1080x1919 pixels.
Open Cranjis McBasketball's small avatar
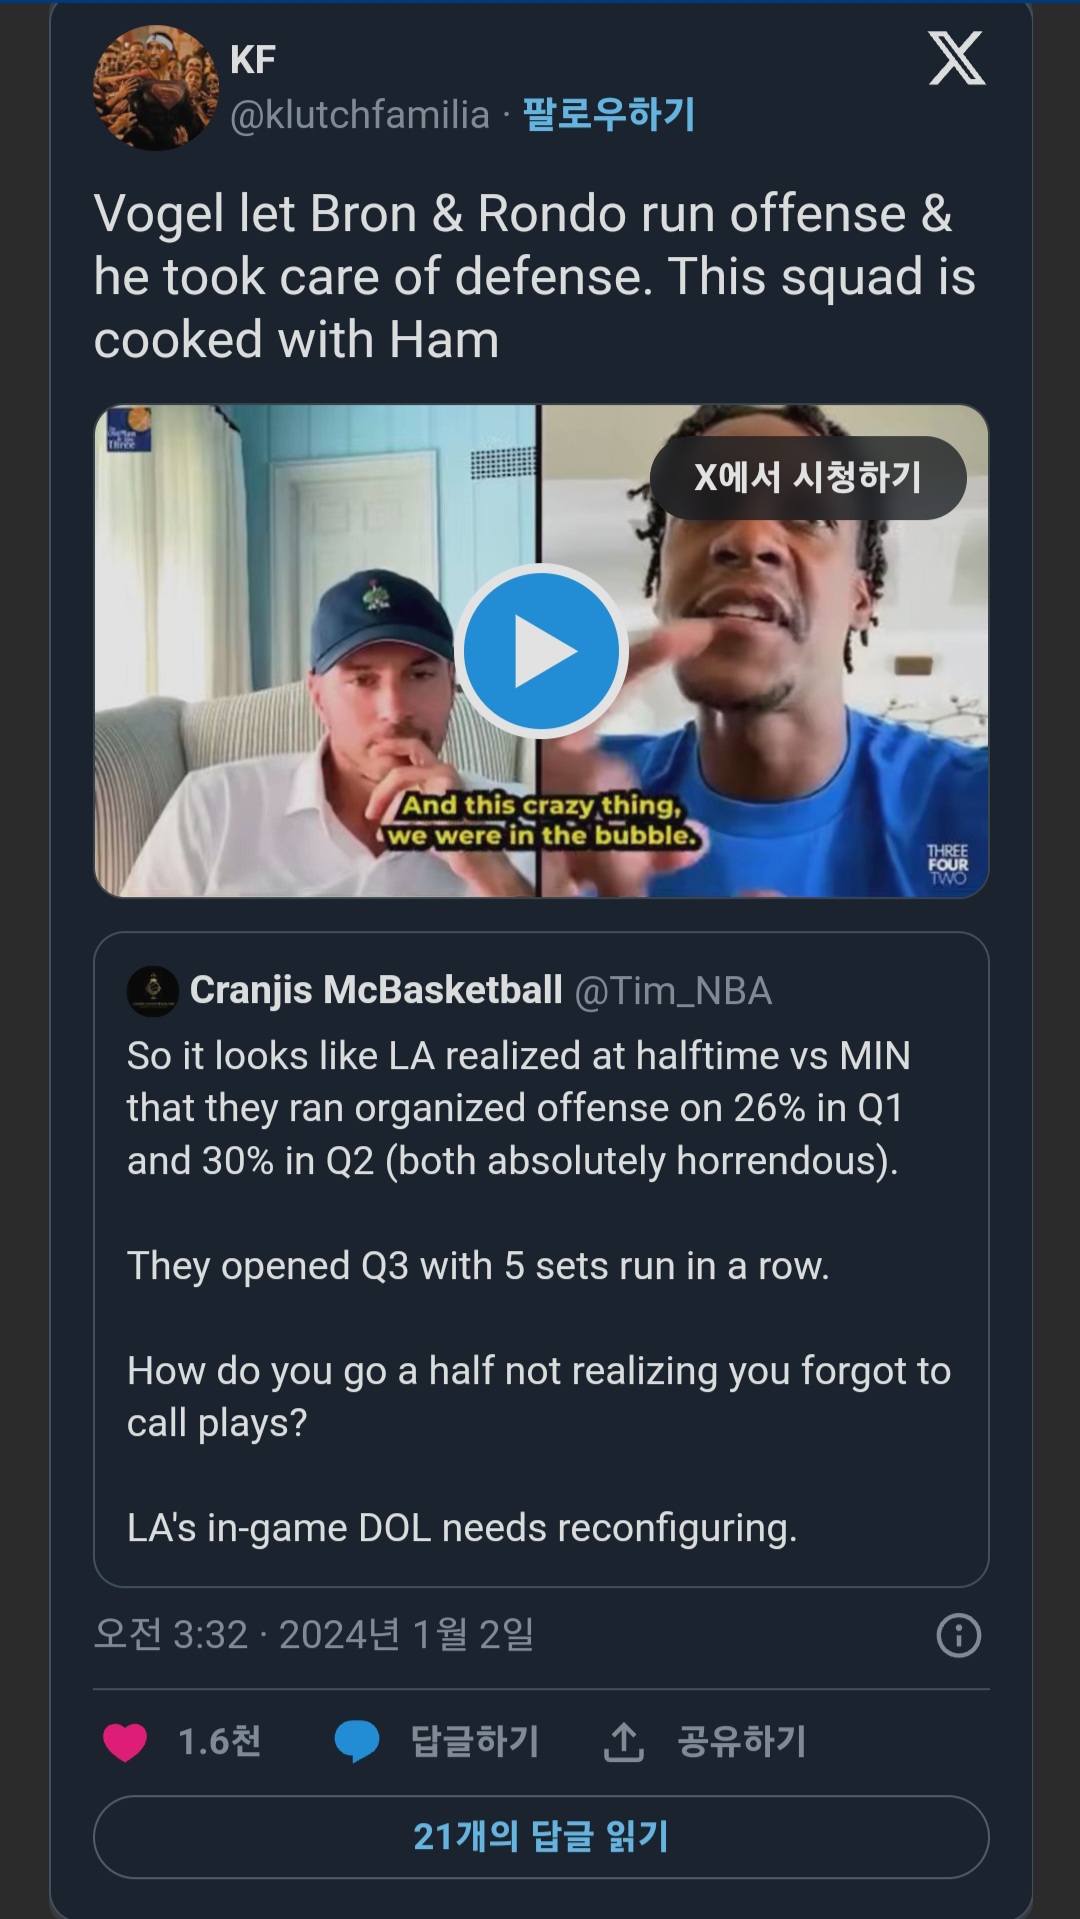(x=153, y=991)
